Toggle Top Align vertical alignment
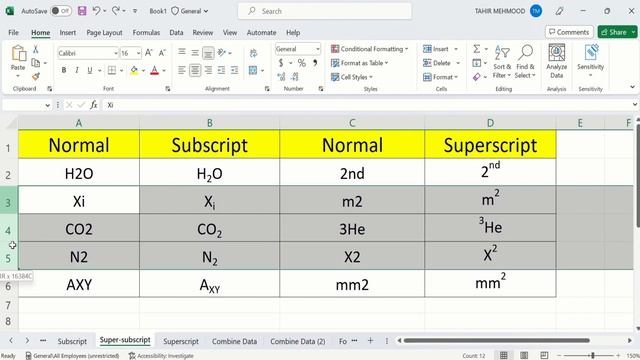This screenshot has width=640, height=360. pyautogui.click(x=182, y=52)
